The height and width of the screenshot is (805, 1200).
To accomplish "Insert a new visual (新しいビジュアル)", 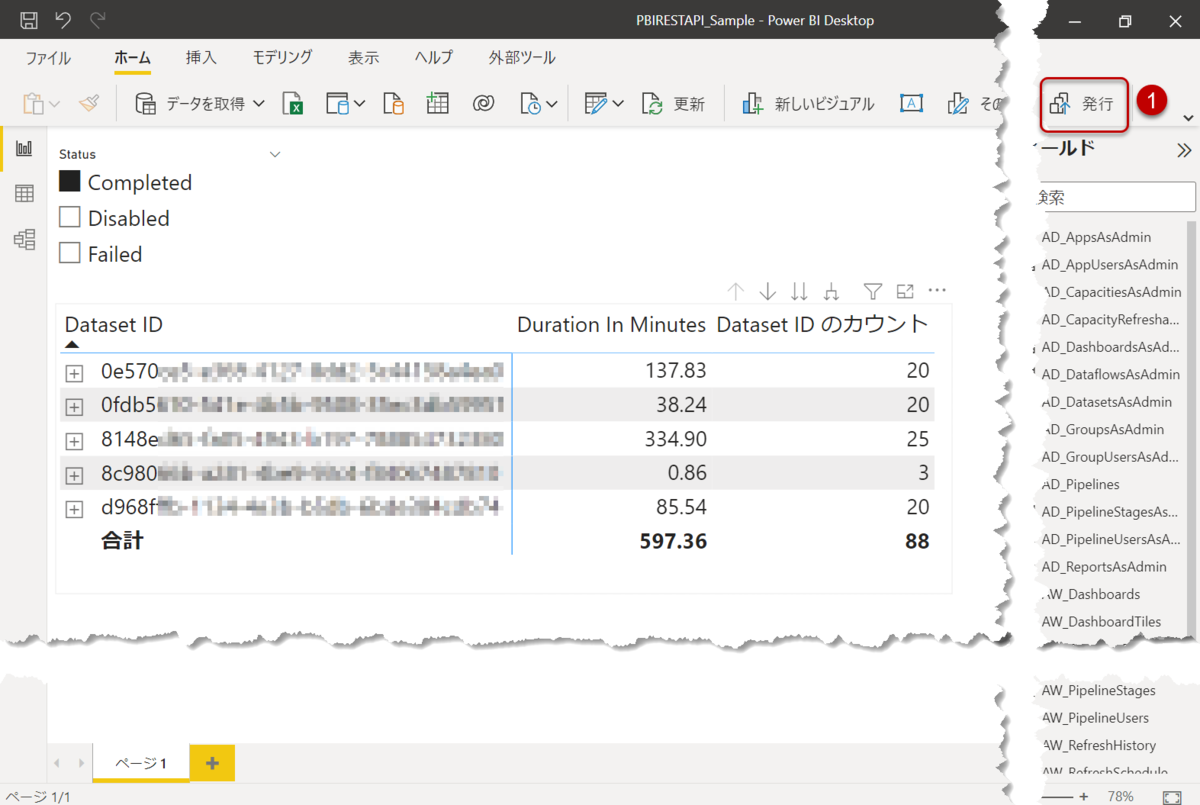I will click(x=808, y=104).
